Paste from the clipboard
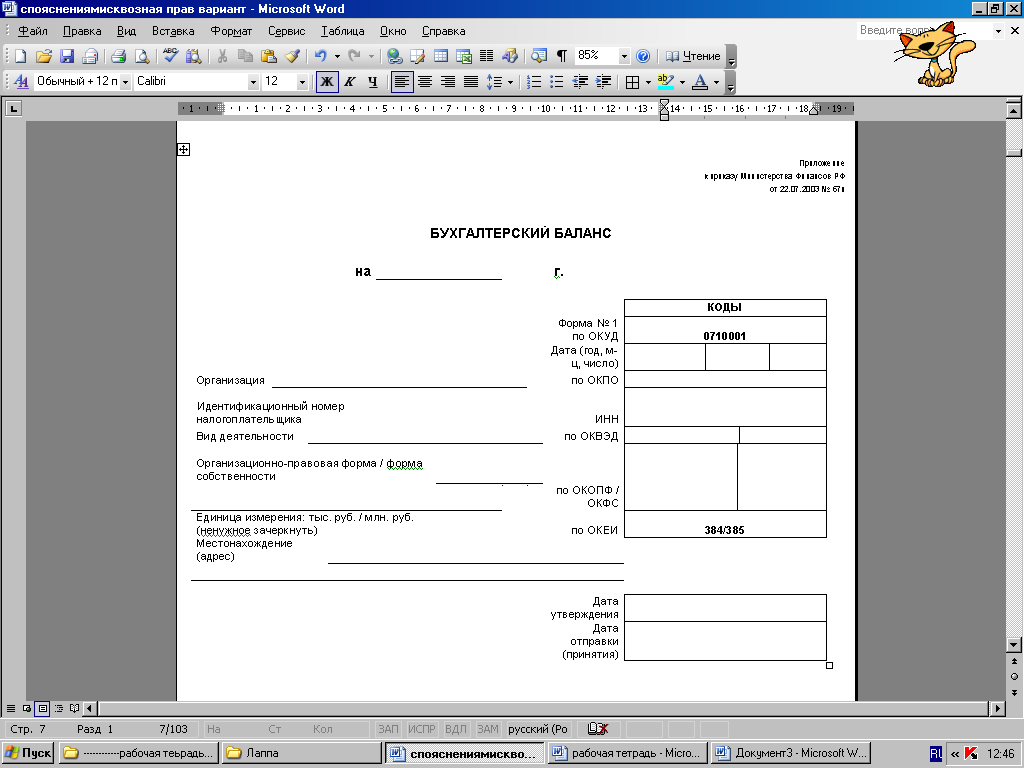 [268, 57]
